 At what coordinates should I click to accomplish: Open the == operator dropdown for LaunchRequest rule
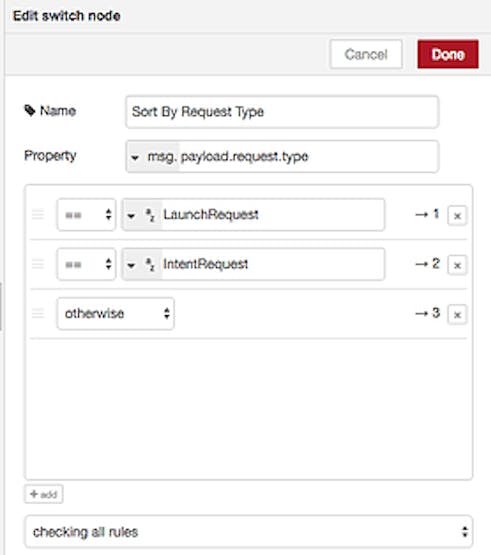point(87,215)
